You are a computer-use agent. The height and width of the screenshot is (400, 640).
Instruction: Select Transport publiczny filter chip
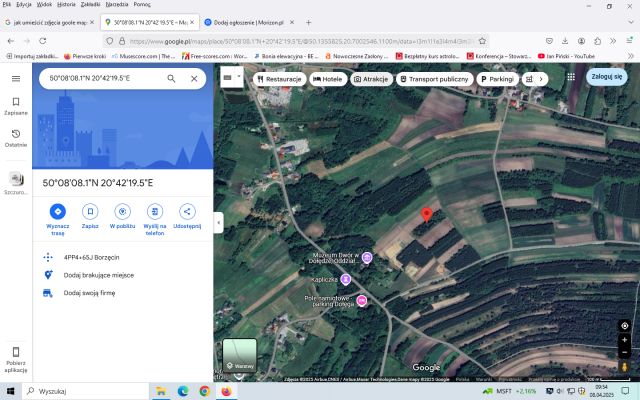pyautogui.click(x=434, y=79)
